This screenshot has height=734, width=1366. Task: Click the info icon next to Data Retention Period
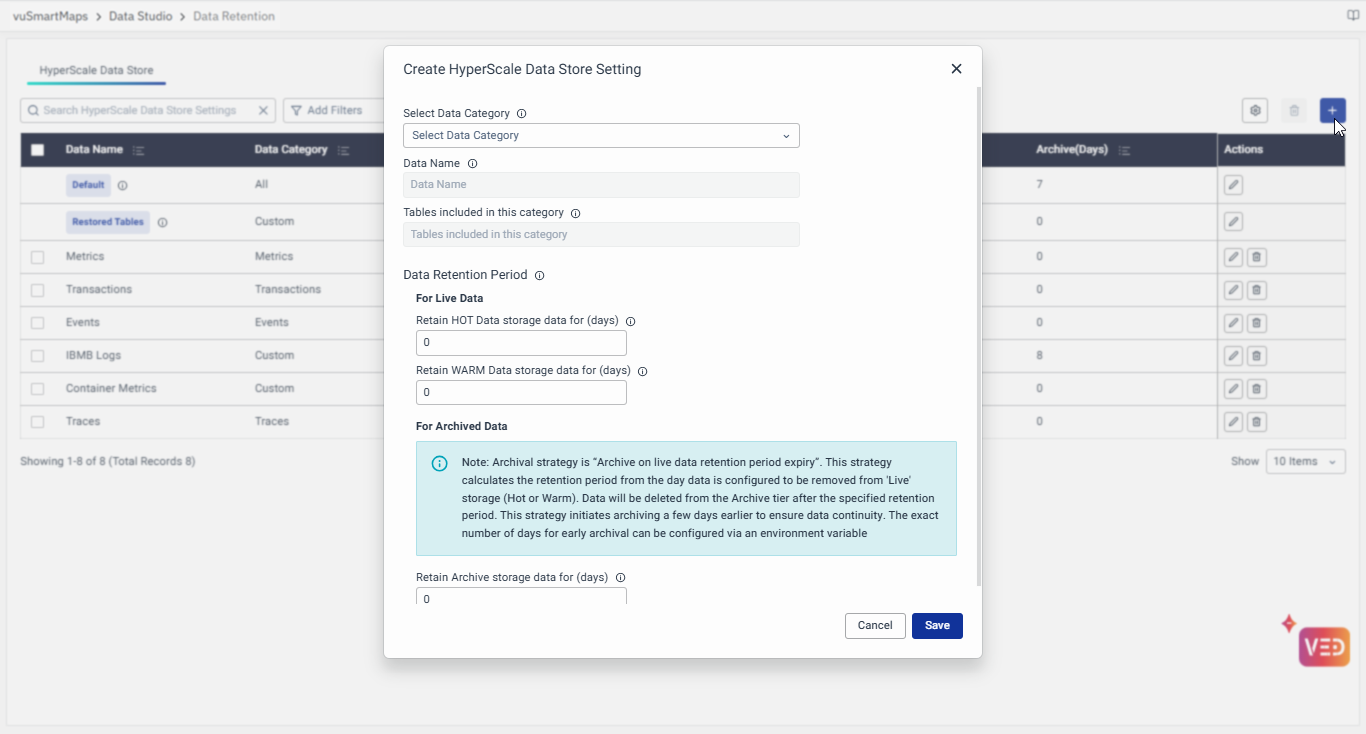(539, 275)
